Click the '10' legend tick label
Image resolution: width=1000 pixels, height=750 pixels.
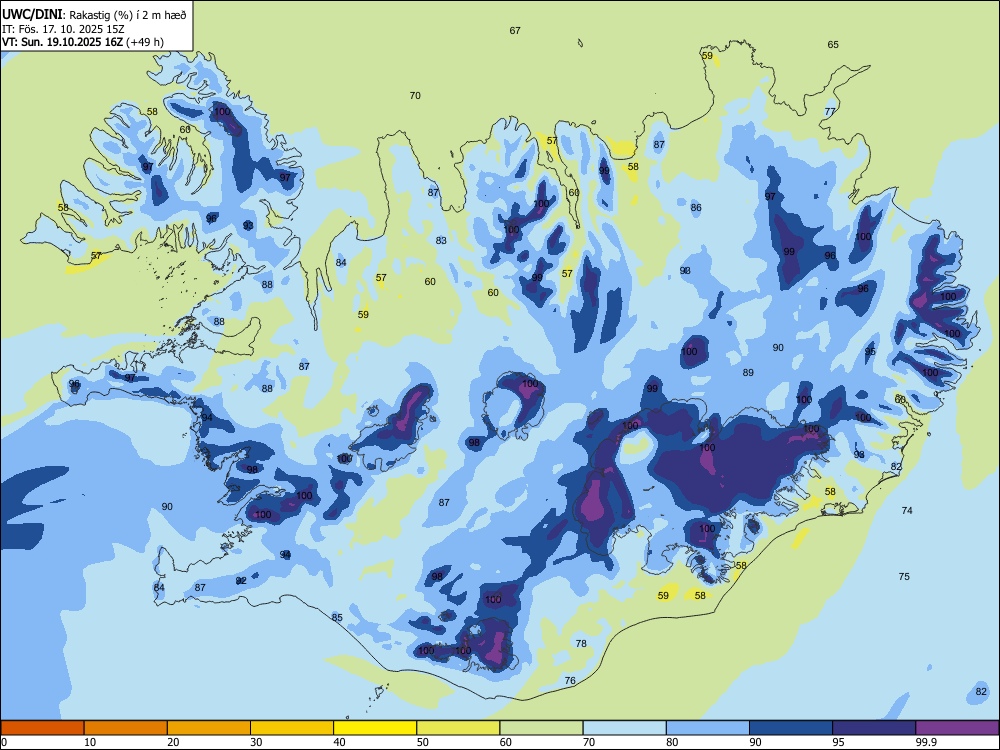(90, 742)
